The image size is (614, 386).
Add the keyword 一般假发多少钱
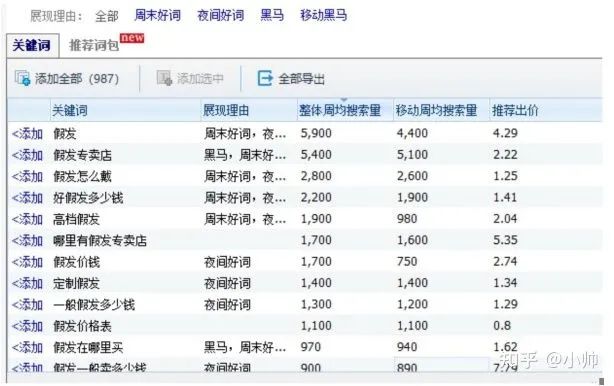click(x=27, y=305)
